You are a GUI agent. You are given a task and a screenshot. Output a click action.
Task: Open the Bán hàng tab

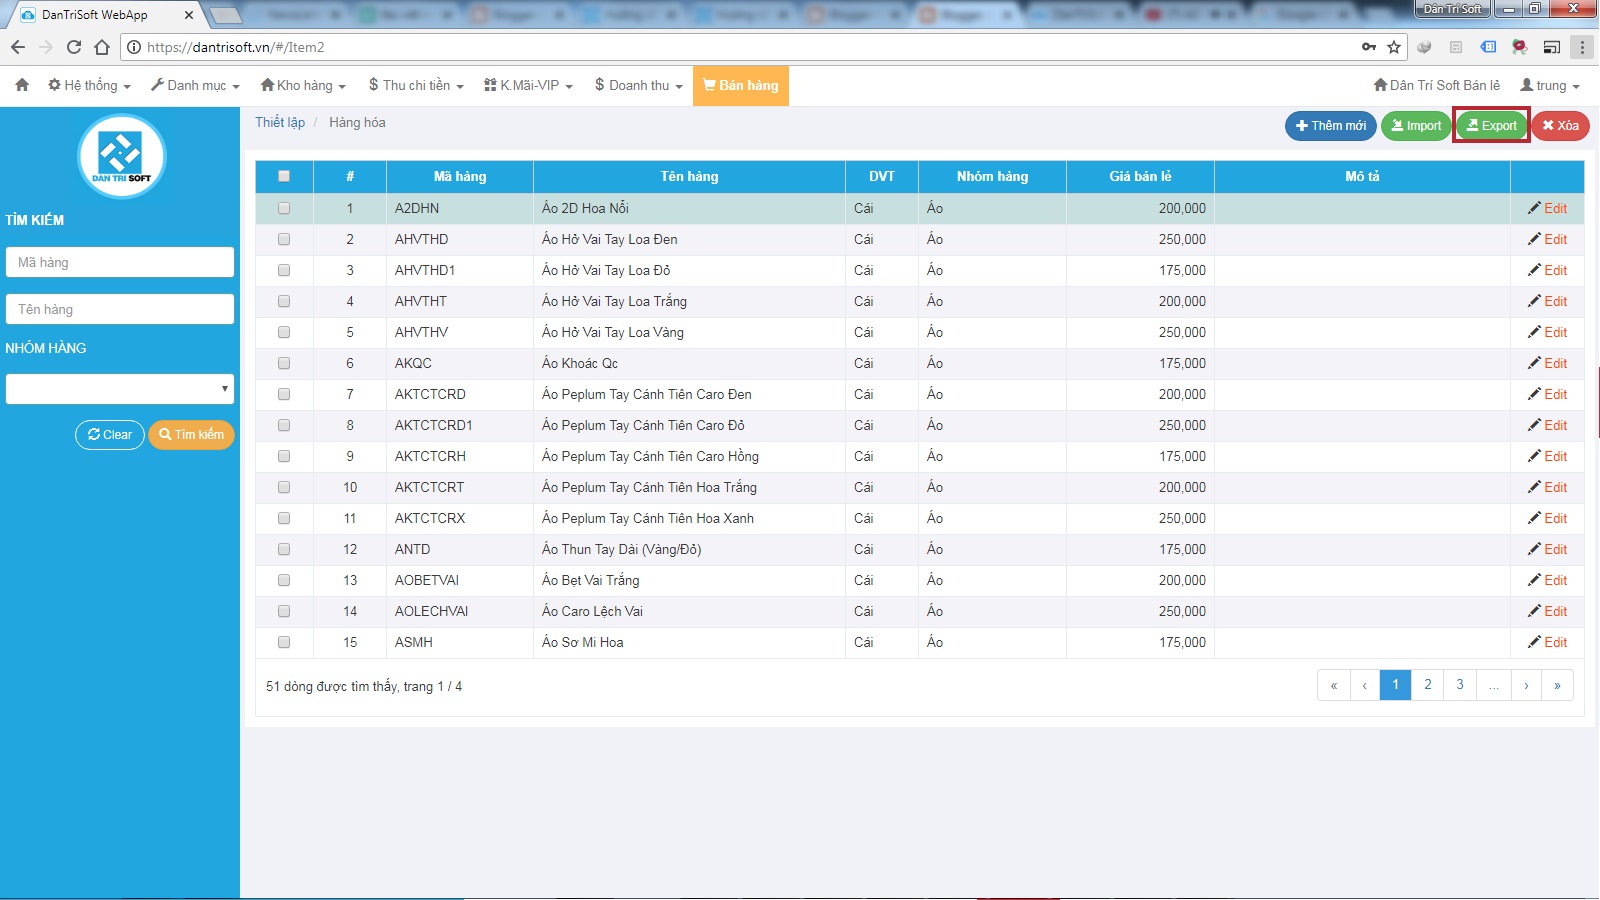[741, 85]
